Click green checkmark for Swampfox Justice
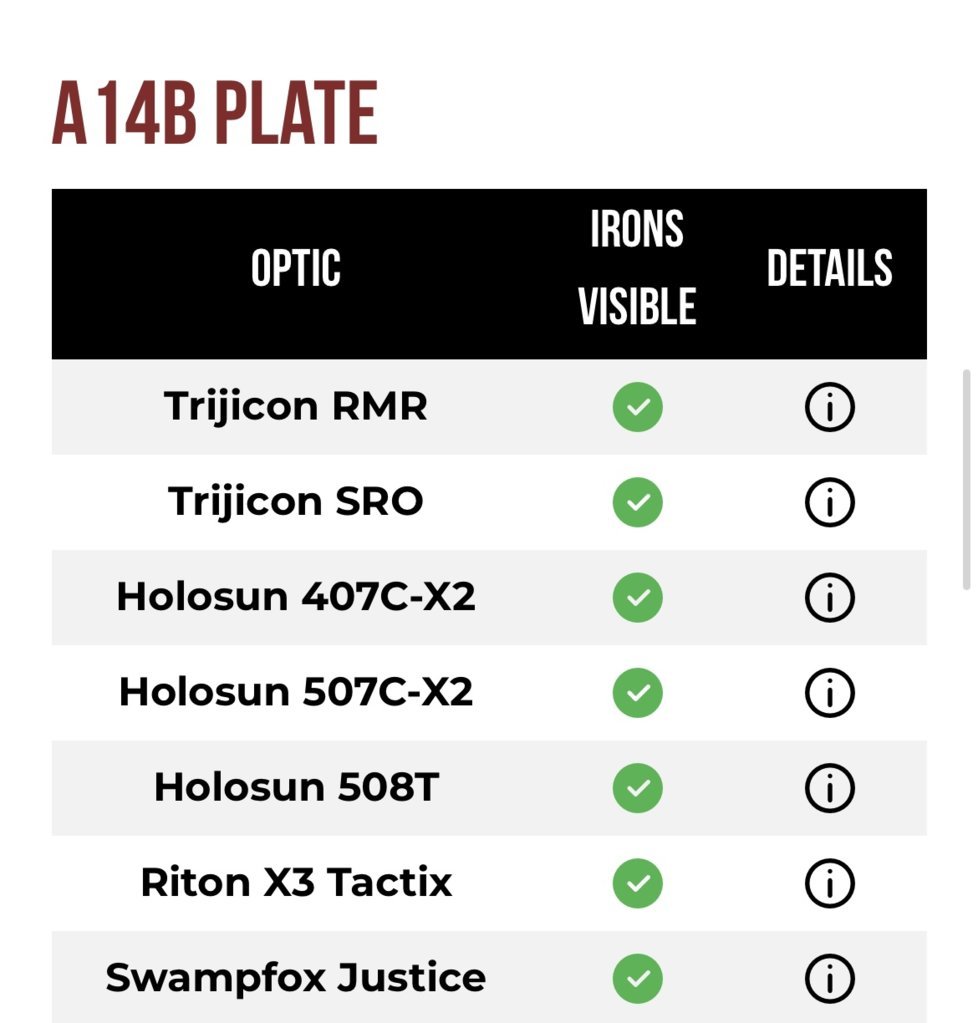Screen dimensions: 978x1023 [x=637, y=979]
